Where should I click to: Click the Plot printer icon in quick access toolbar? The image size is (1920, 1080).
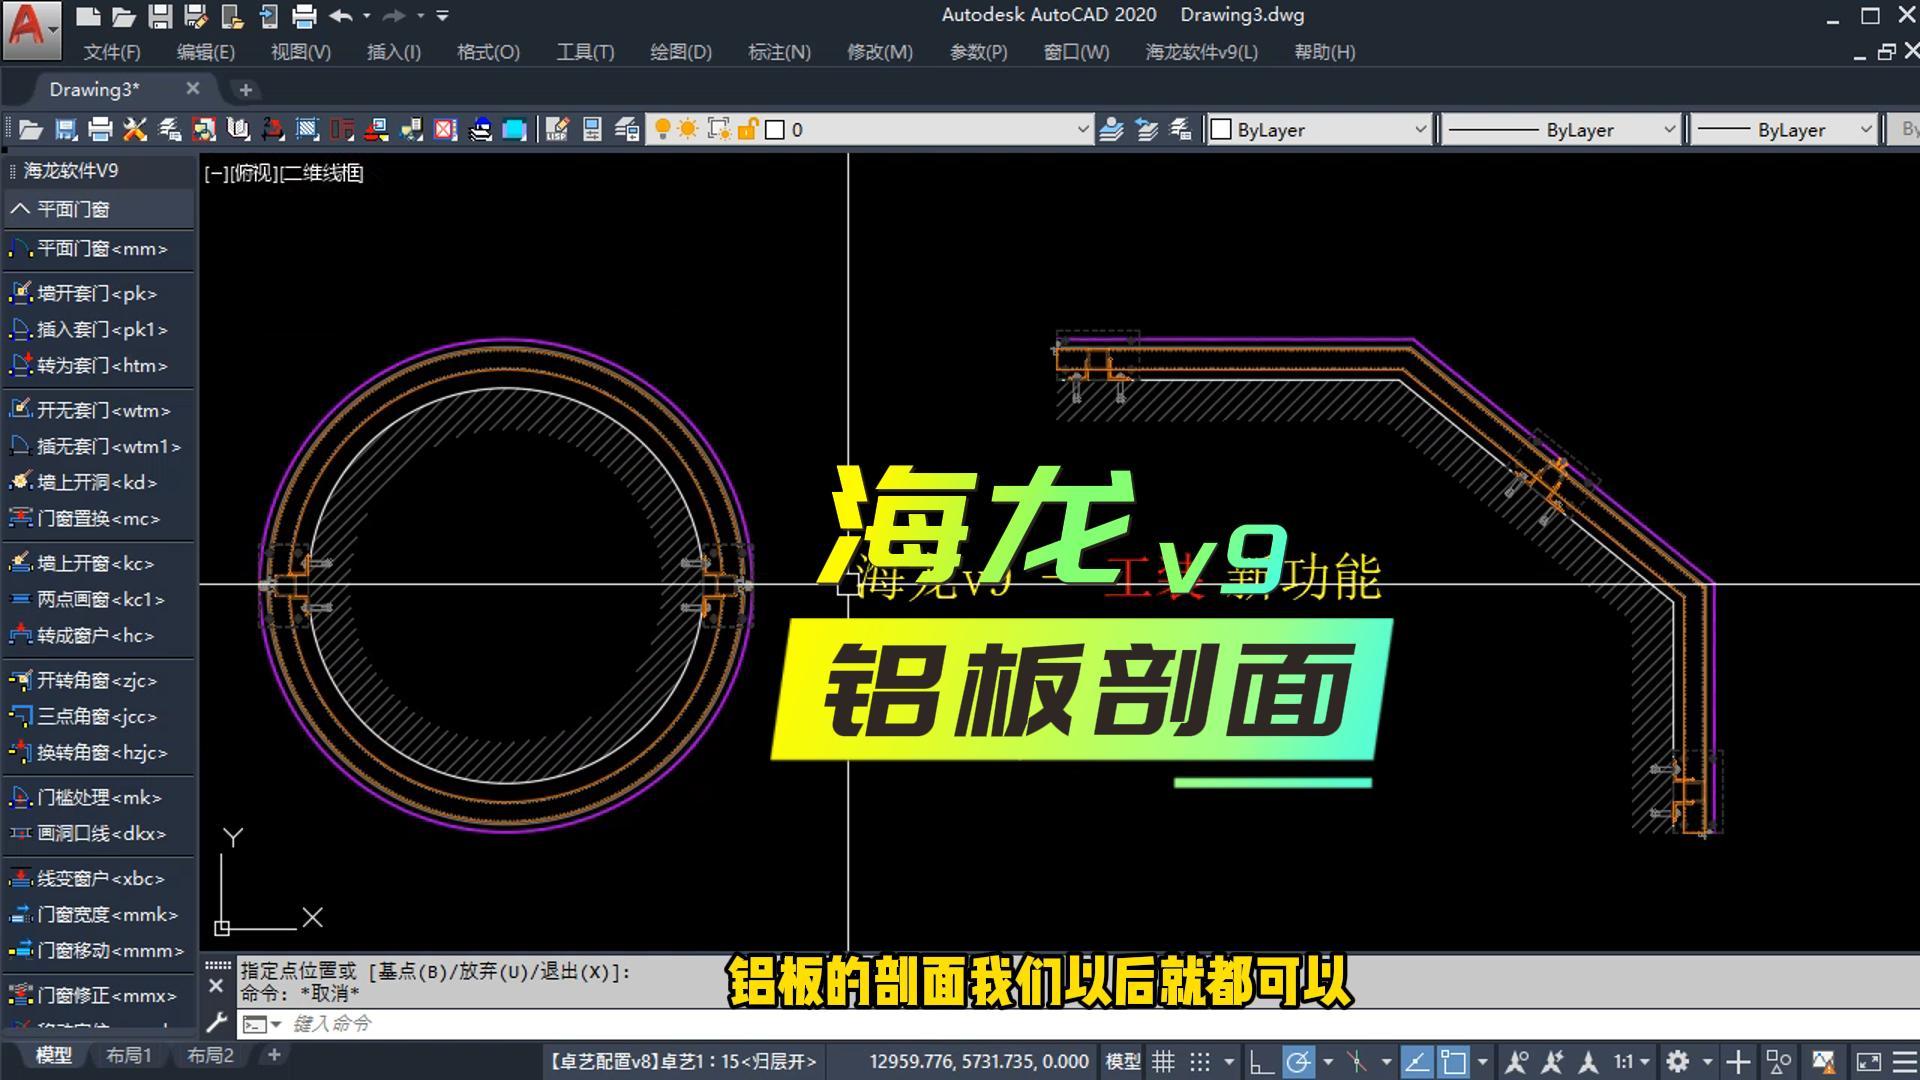pyautogui.click(x=304, y=16)
